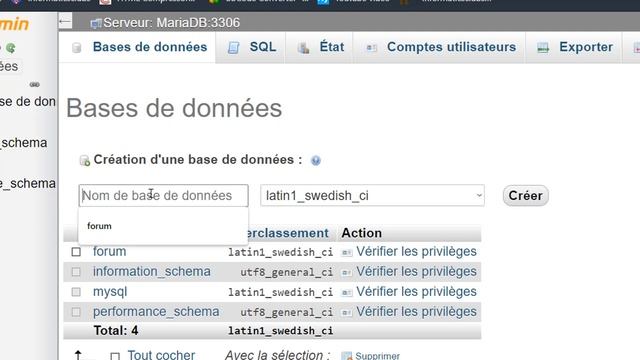
Task: Collapse navigation panel with the arrow icon
Action: pos(65,21)
